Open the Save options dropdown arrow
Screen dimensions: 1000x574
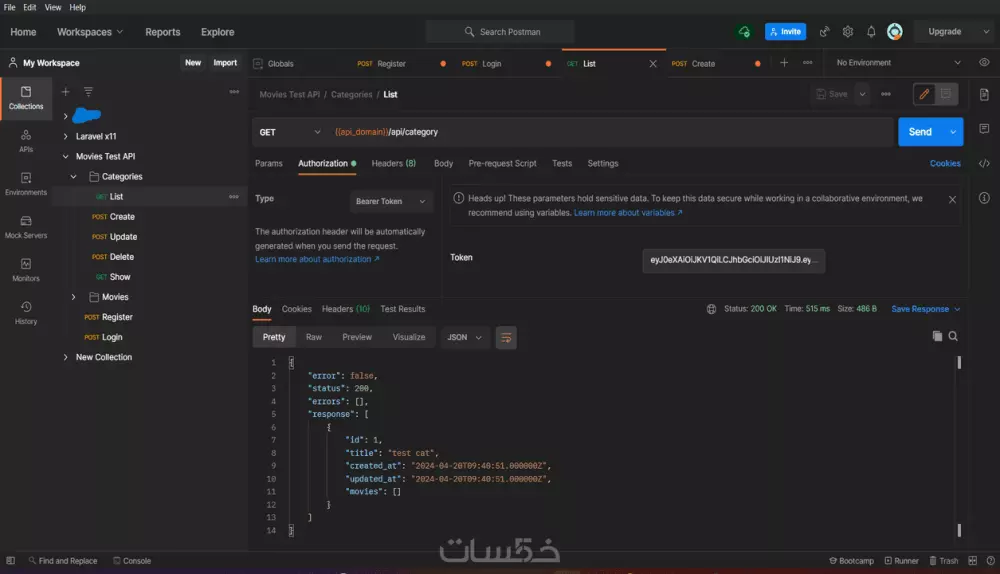click(862, 94)
